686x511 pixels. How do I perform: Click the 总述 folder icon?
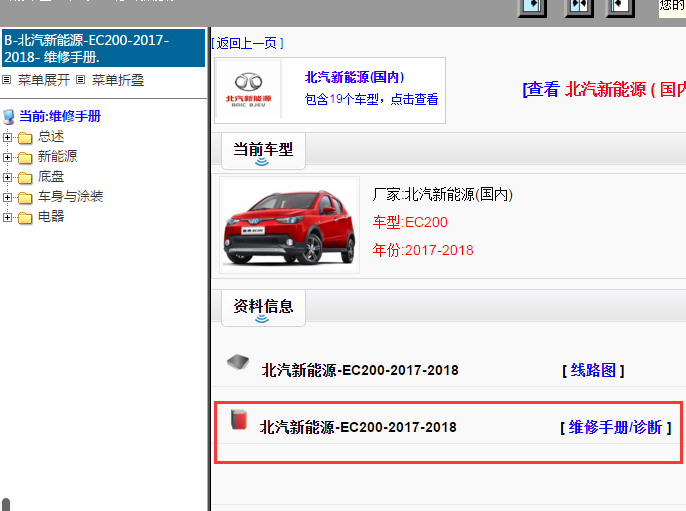click(25, 138)
